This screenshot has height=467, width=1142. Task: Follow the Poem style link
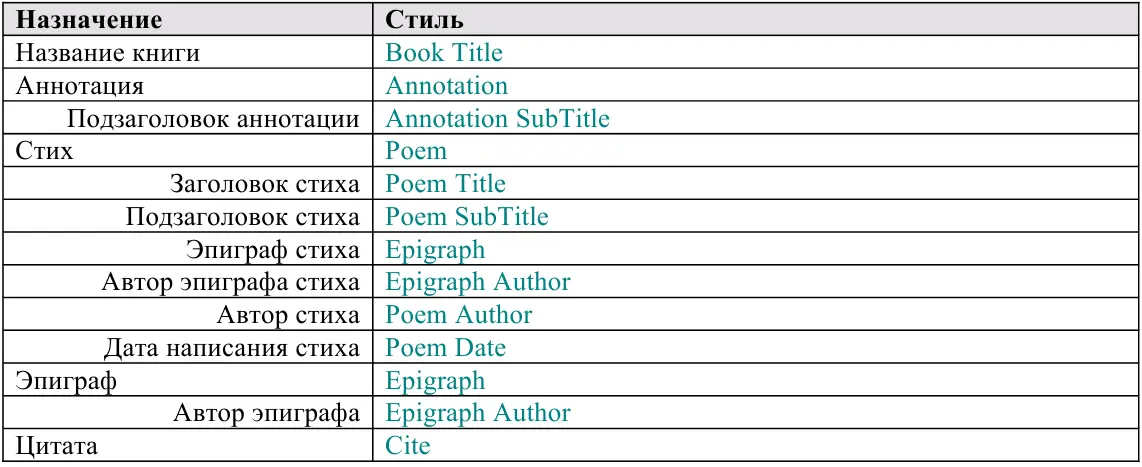416,152
